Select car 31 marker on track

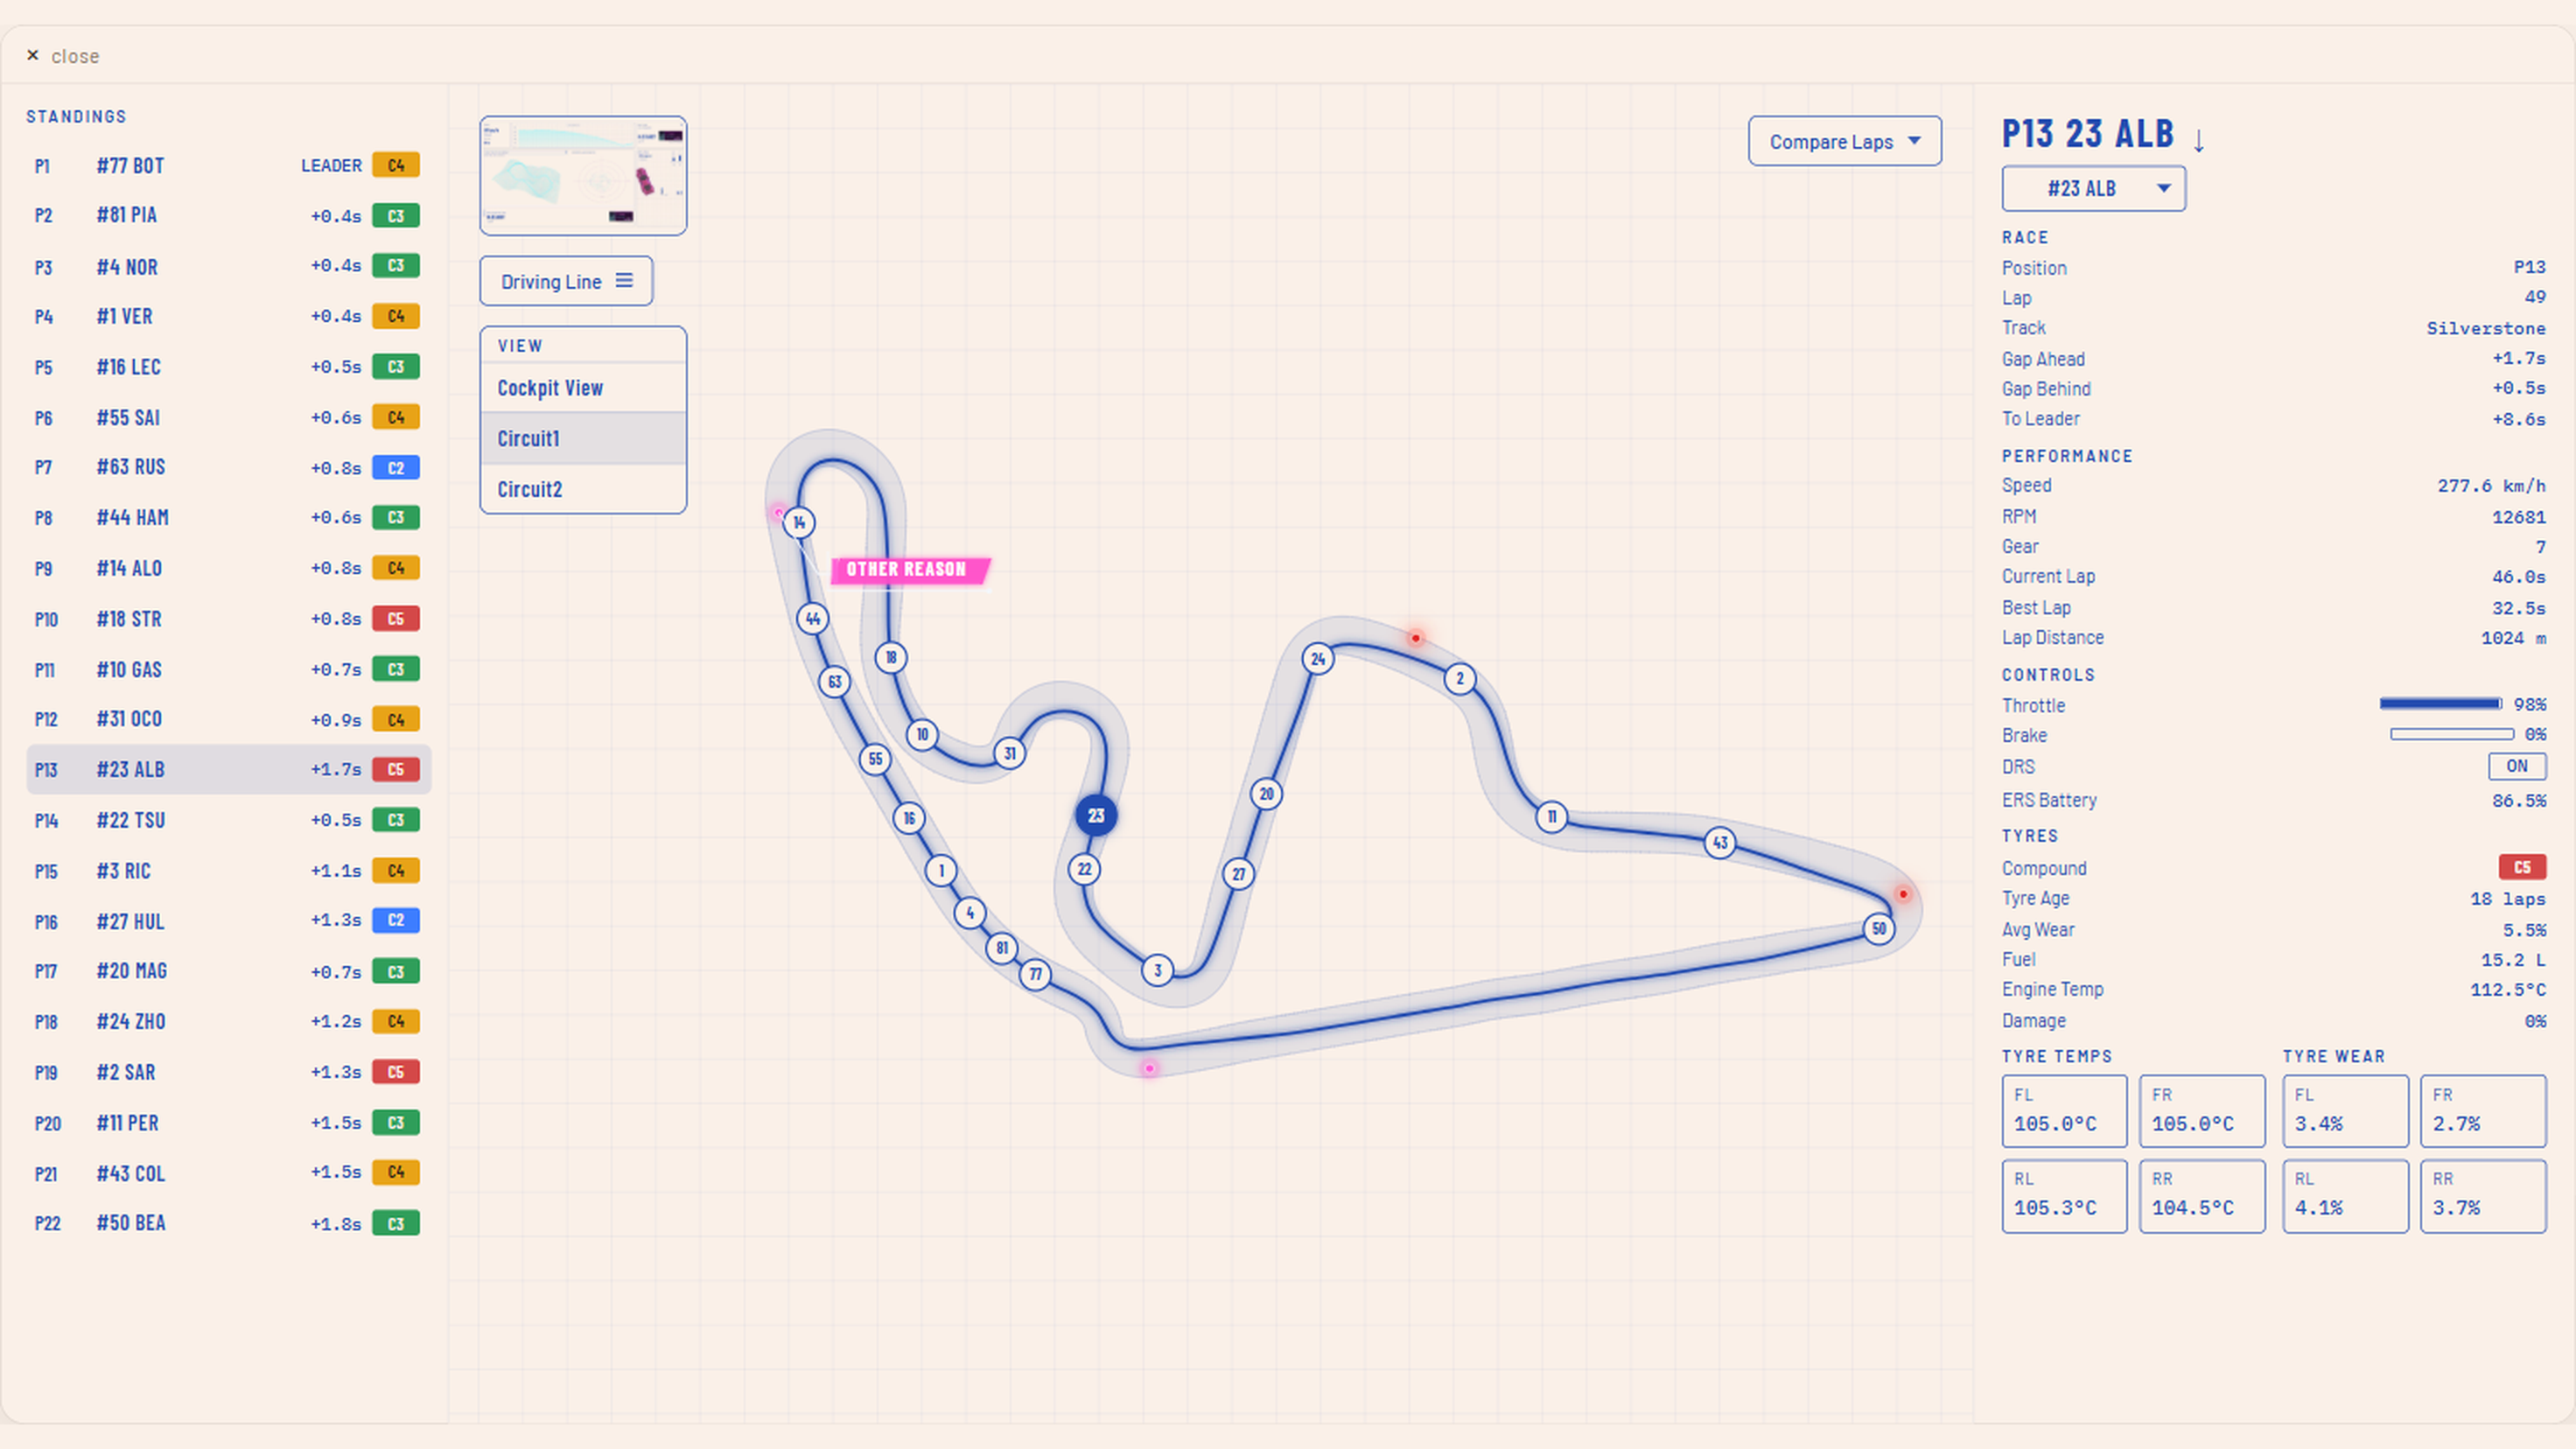(x=1010, y=753)
